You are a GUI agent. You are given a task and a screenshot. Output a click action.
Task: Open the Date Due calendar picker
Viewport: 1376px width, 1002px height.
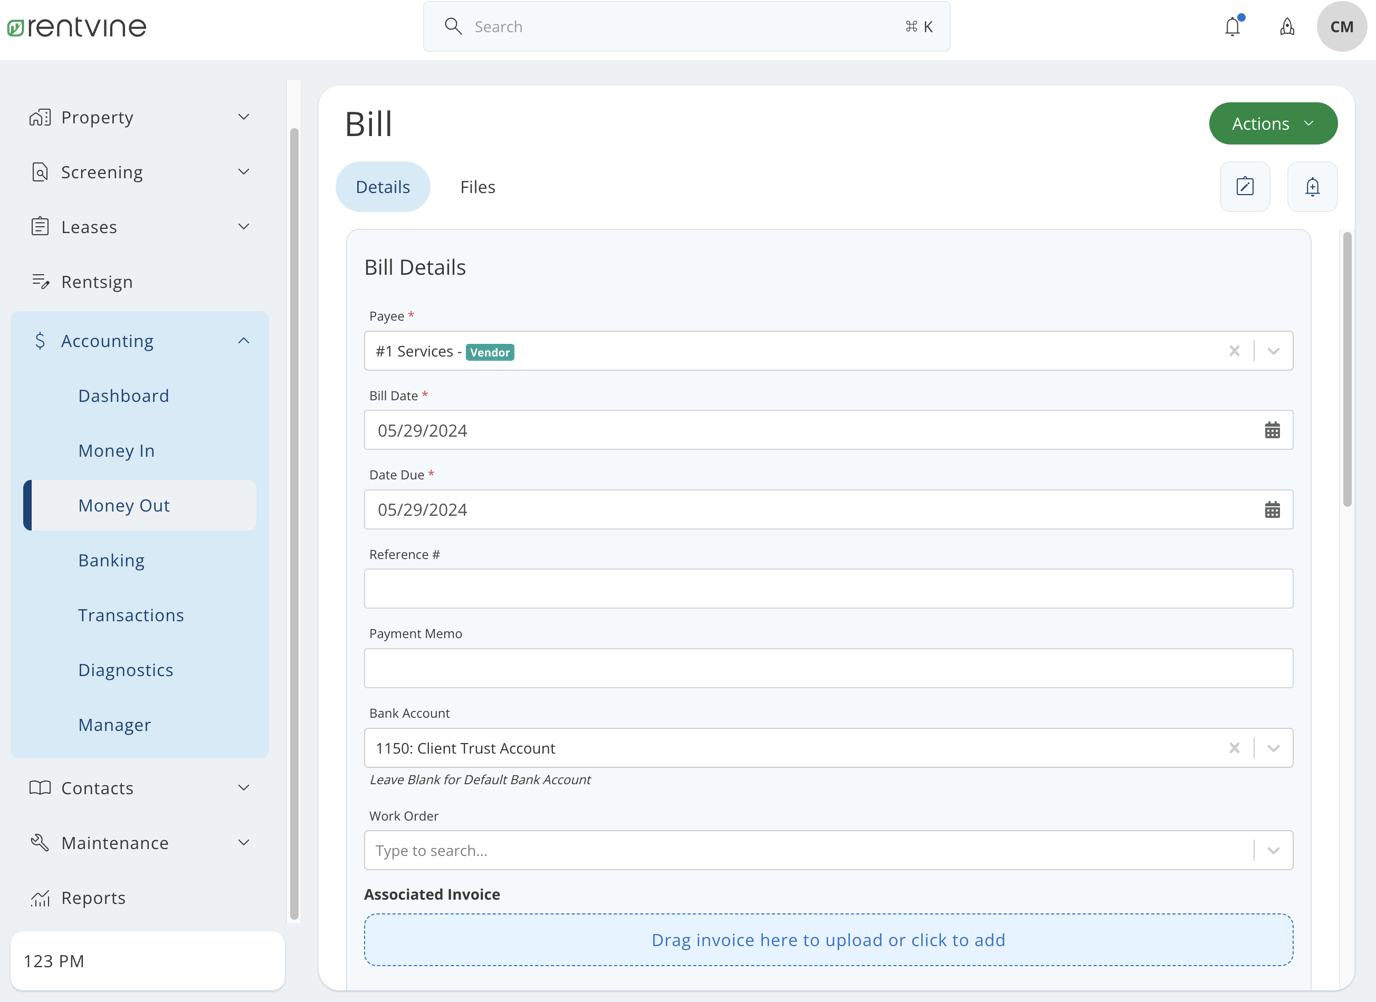coord(1272,509)
